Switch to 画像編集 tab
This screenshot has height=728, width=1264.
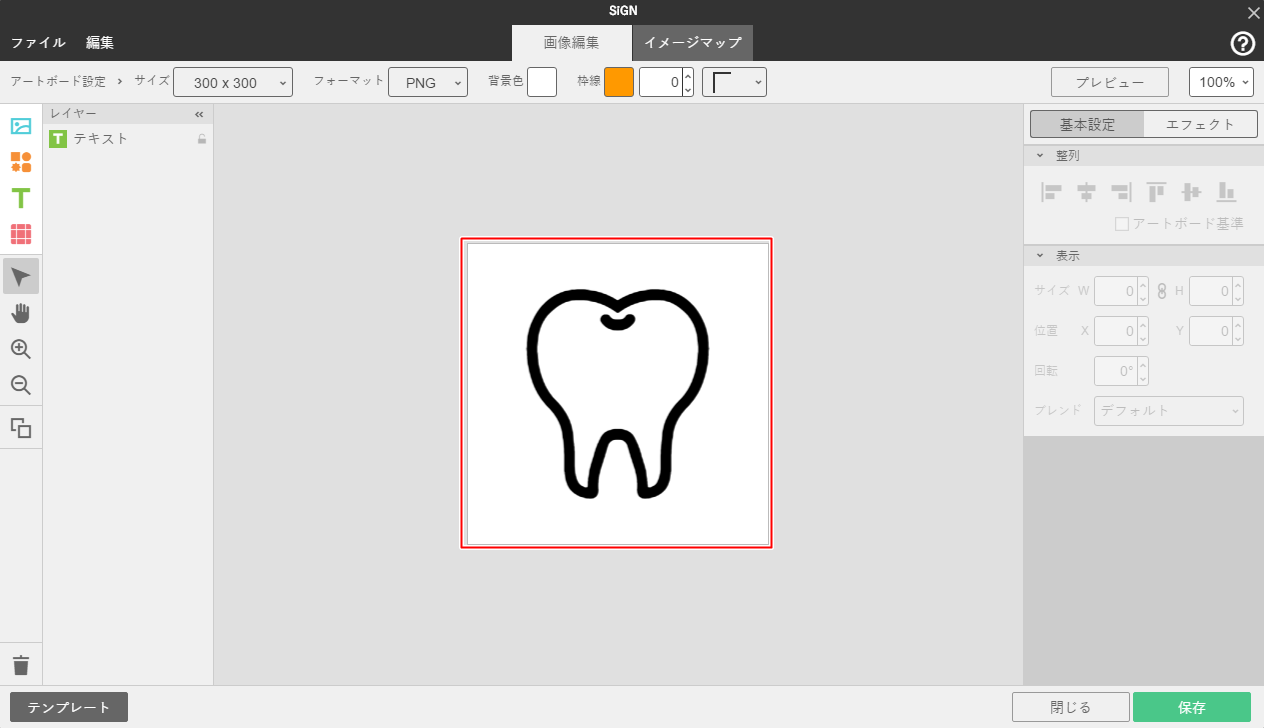572,43
